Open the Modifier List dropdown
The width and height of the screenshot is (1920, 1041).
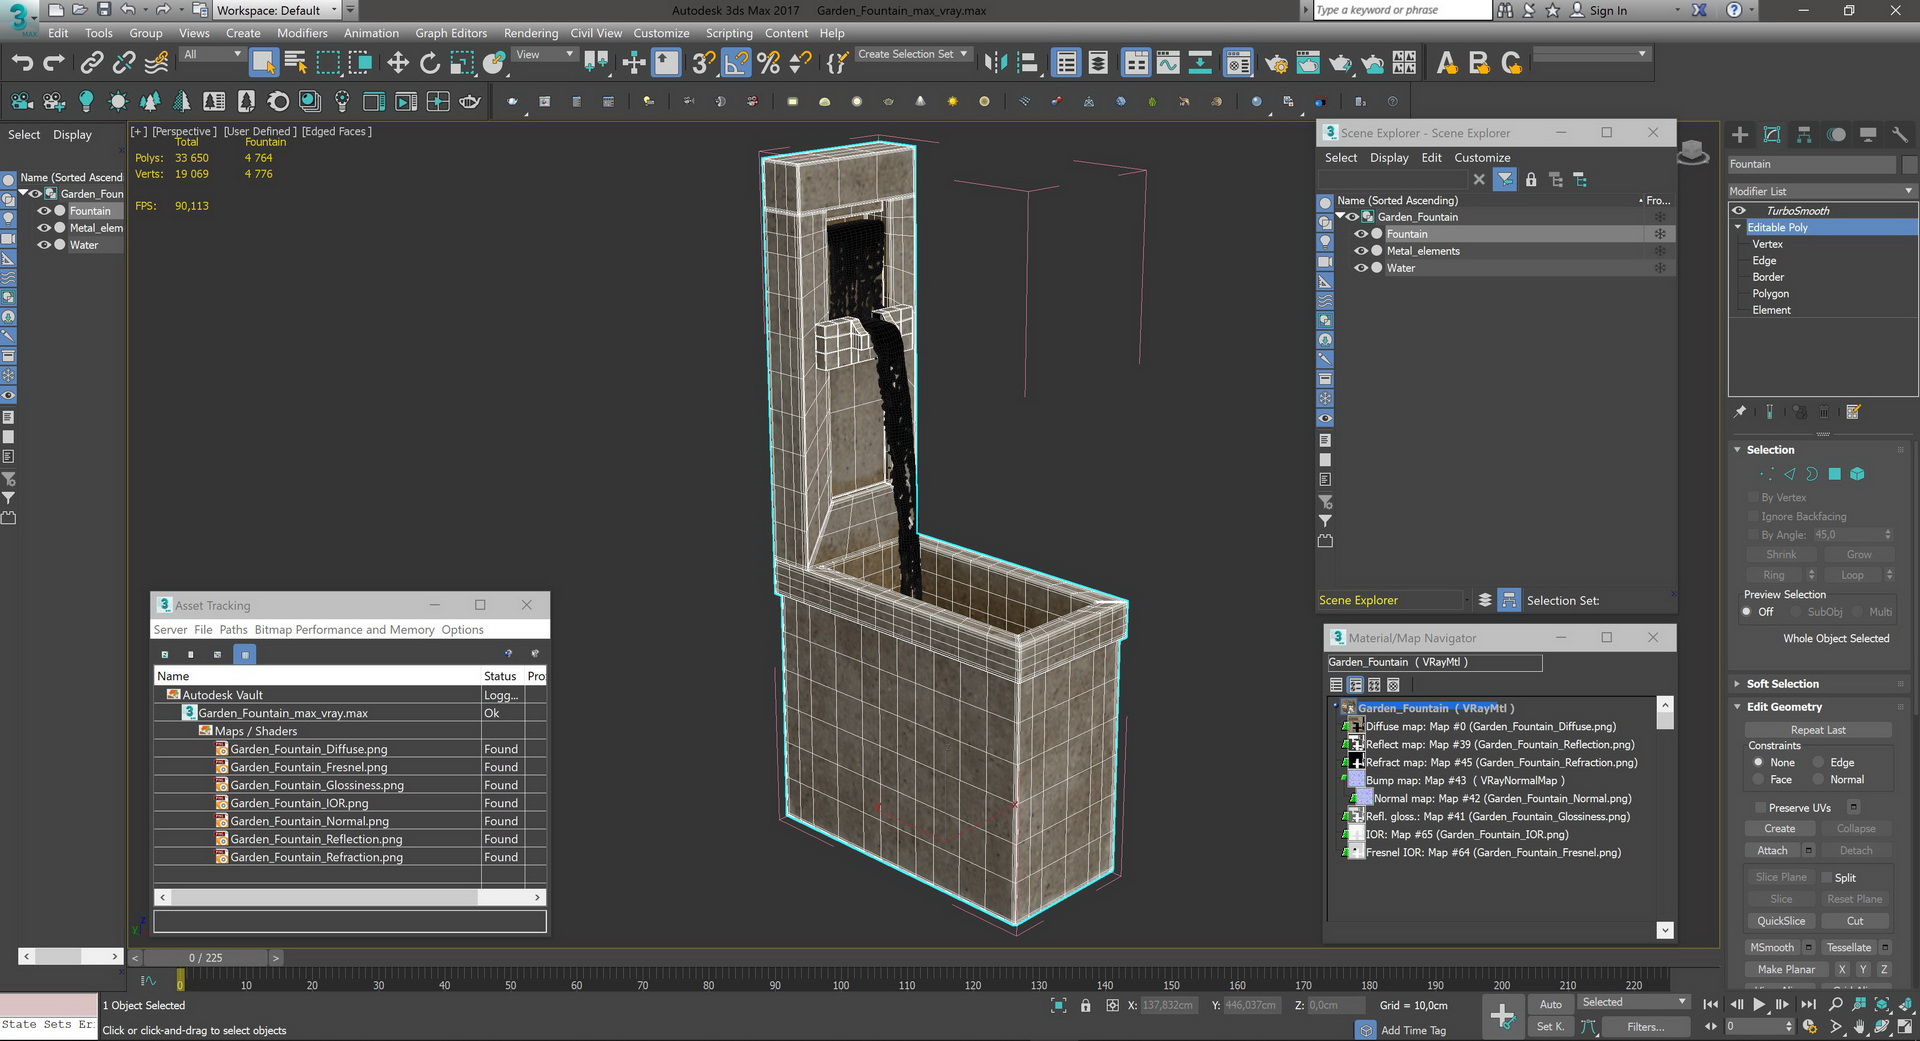tap(1820, 191)
